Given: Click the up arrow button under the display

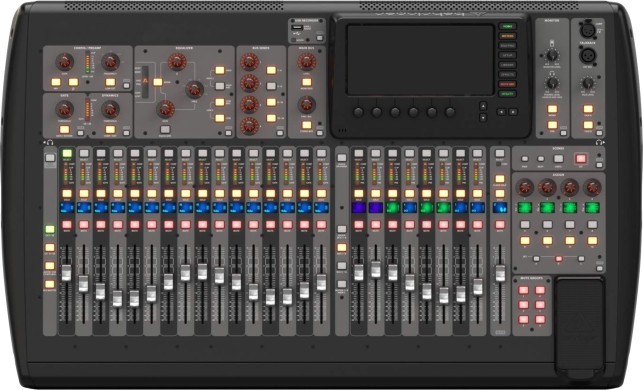Looking at the screenshot, I should point(483,106).
